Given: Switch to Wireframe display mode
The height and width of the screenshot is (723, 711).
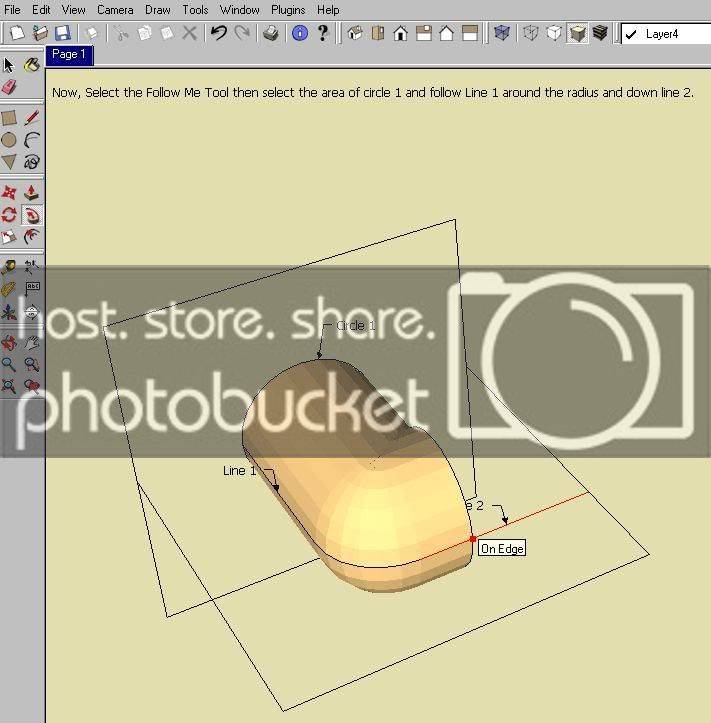Looking at the screenshot, I should (x=531, y=33).
